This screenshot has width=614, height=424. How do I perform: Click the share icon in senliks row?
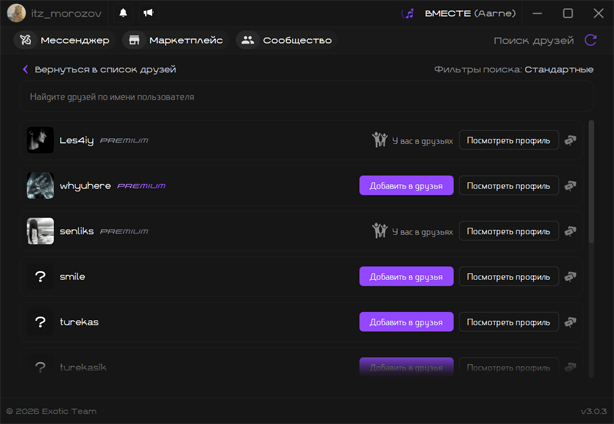click(571, 231)
